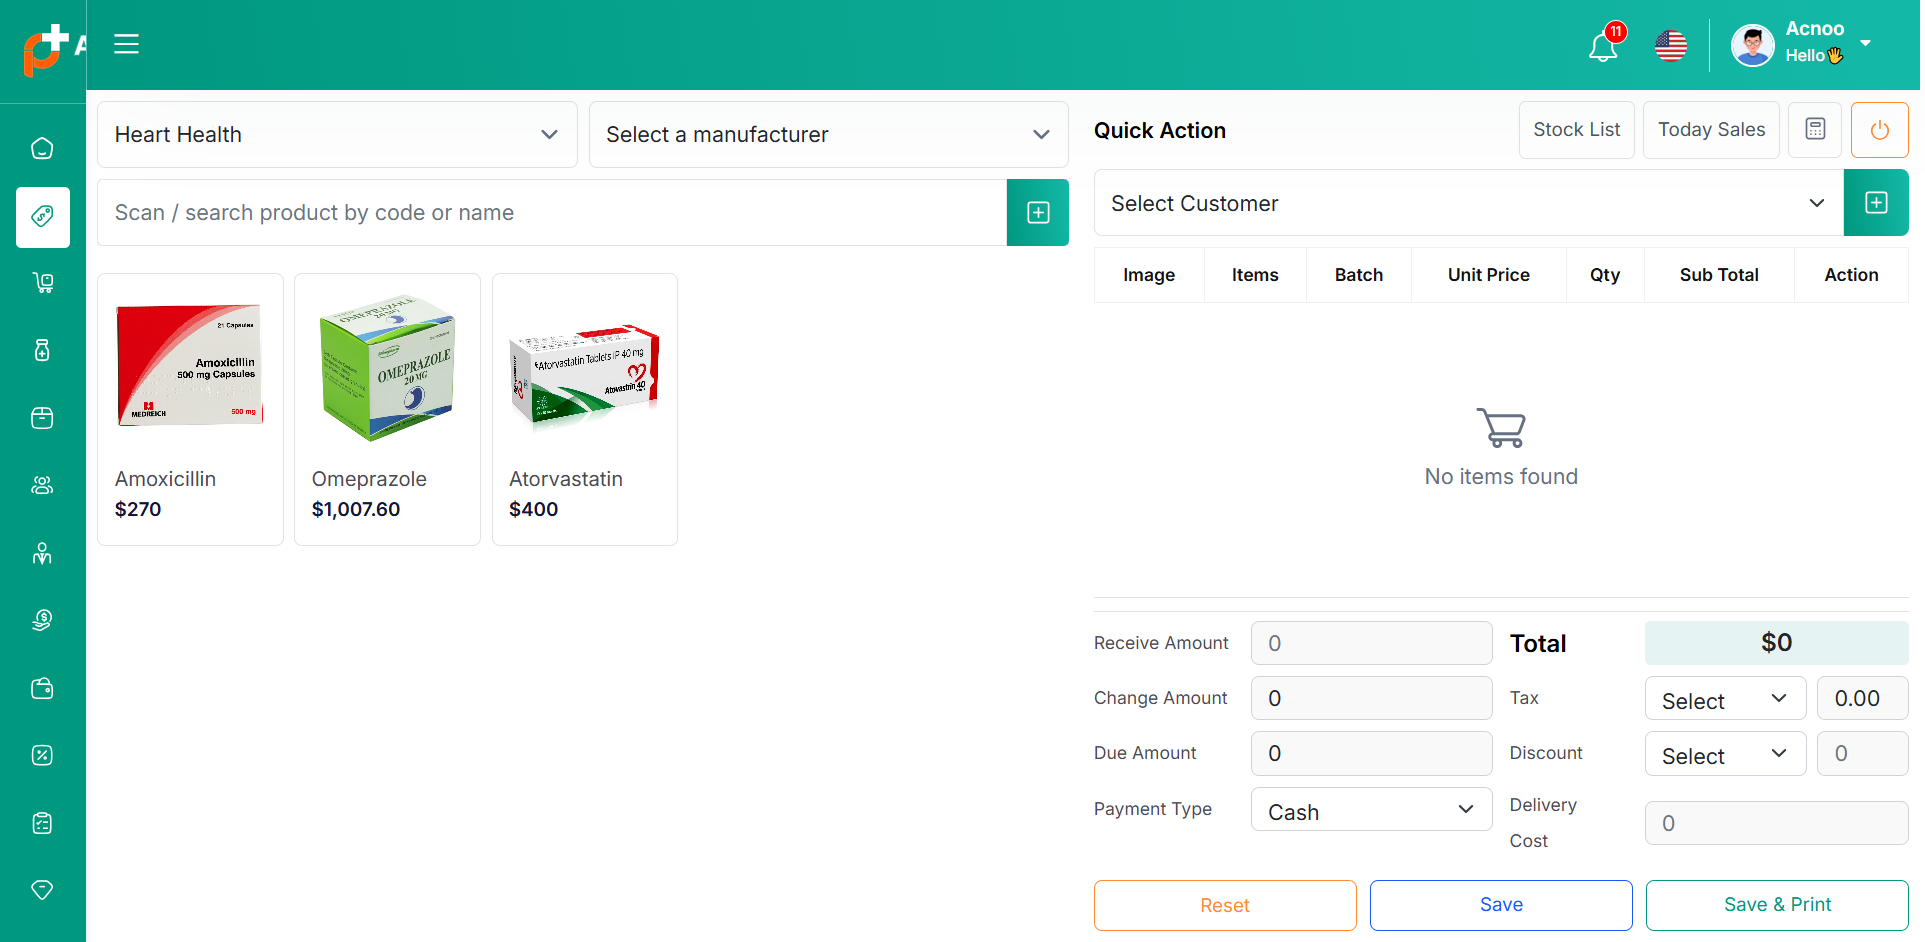Expand the Heart Health category dropdown
The width and height of the screenshot is (1925, 942).
point(337,135)
